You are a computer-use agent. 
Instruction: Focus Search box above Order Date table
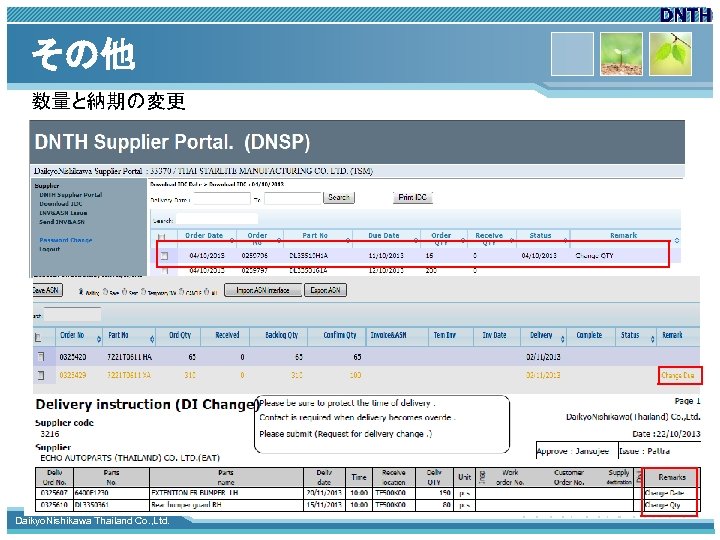pos(217,220)
